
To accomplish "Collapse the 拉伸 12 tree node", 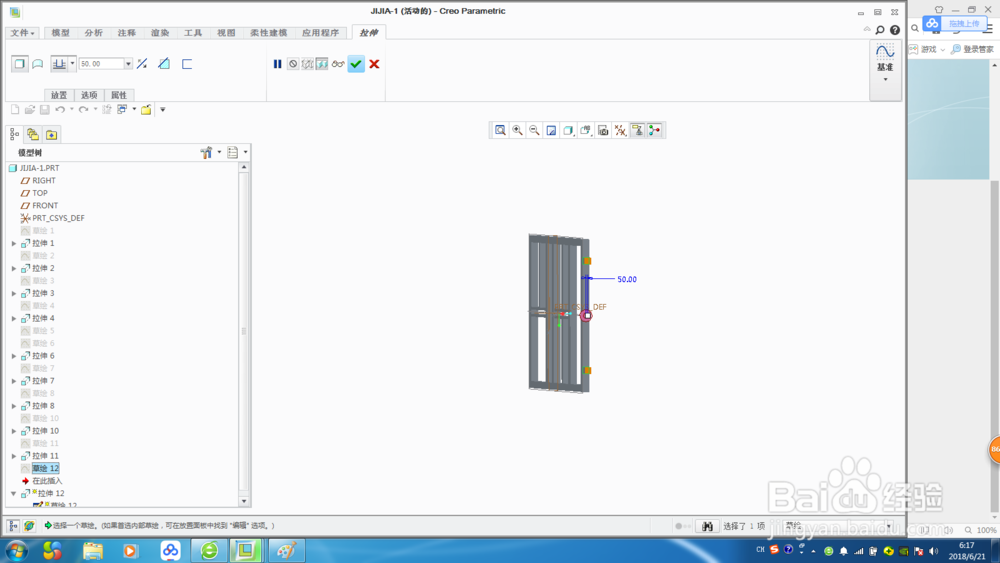I will (14, 494).
